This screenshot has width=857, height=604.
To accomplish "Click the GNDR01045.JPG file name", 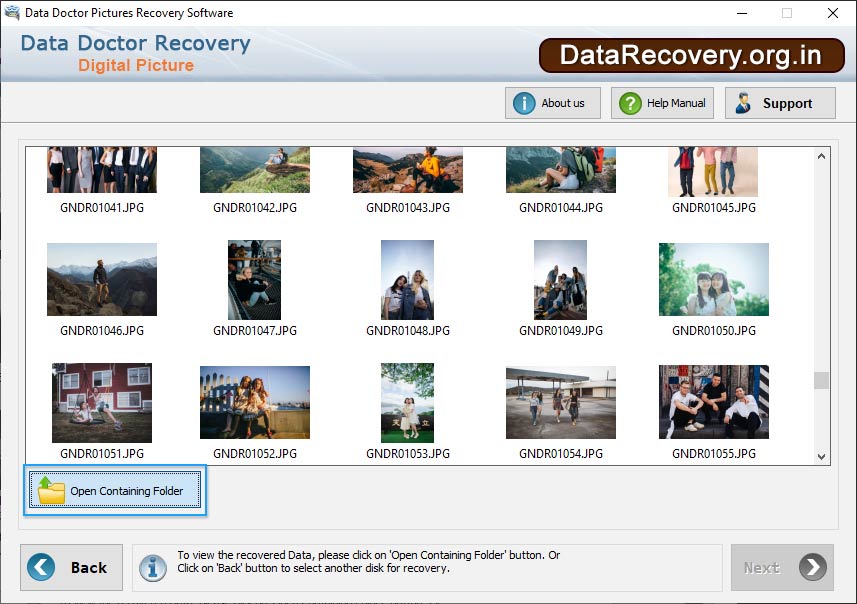I will click(714, 208).
